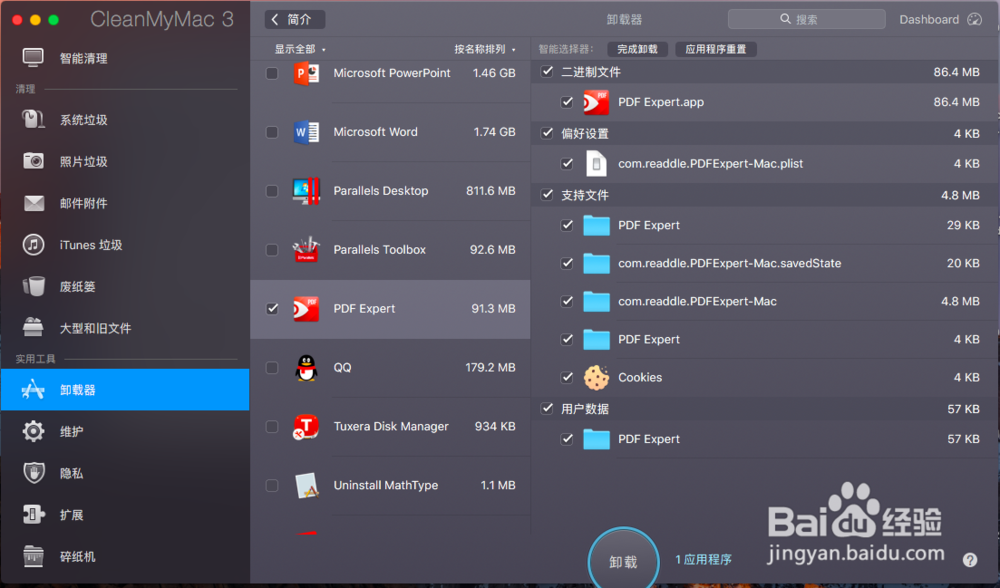Open the 显示全部 filter dropdown
The width and height of the screenshot is (1000, 588).
click(x=300, y=49)
